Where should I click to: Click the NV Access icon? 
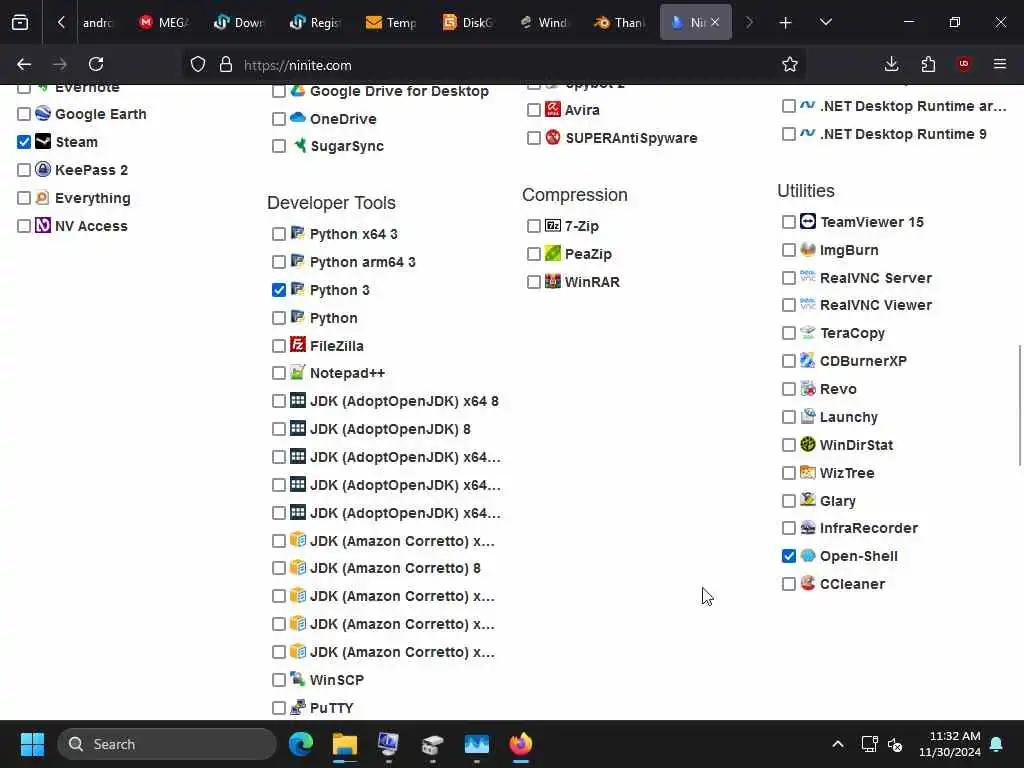click(43, 225)
